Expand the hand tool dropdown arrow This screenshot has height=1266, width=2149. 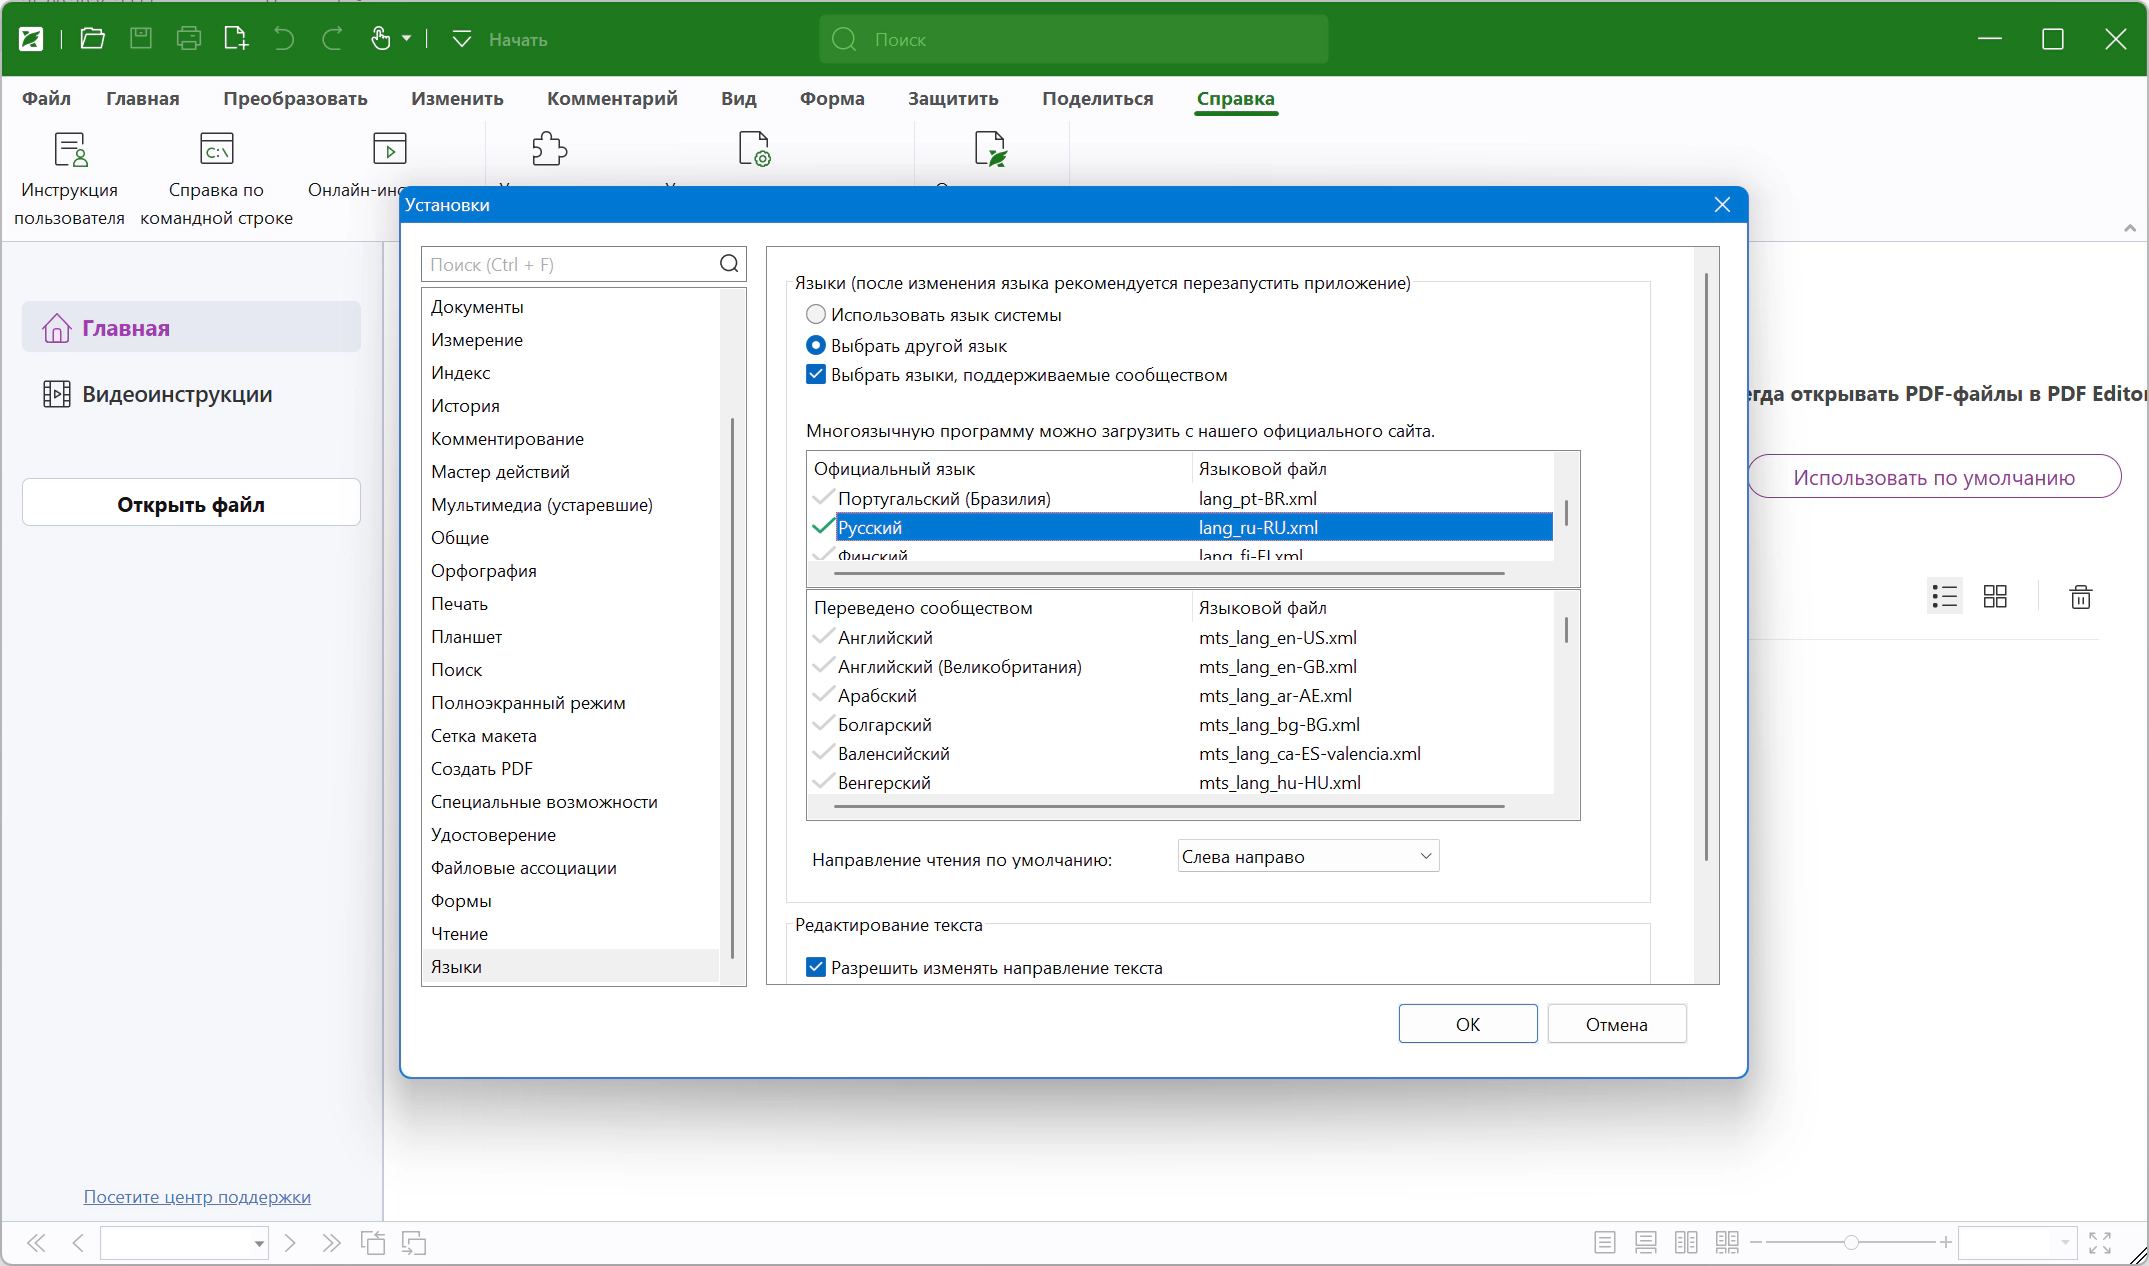pos(407,39)
